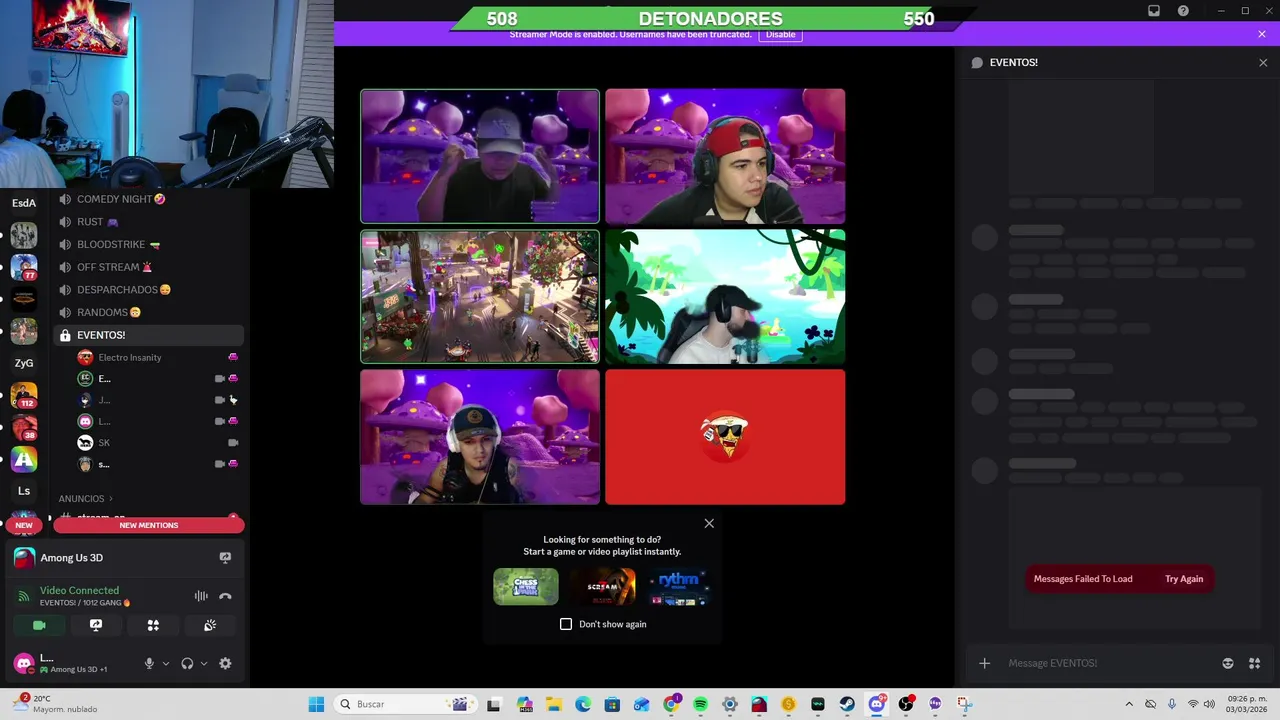Start the Scream activity tile
The width and height of the screenshot is (1280, 720).
(603, 587)
